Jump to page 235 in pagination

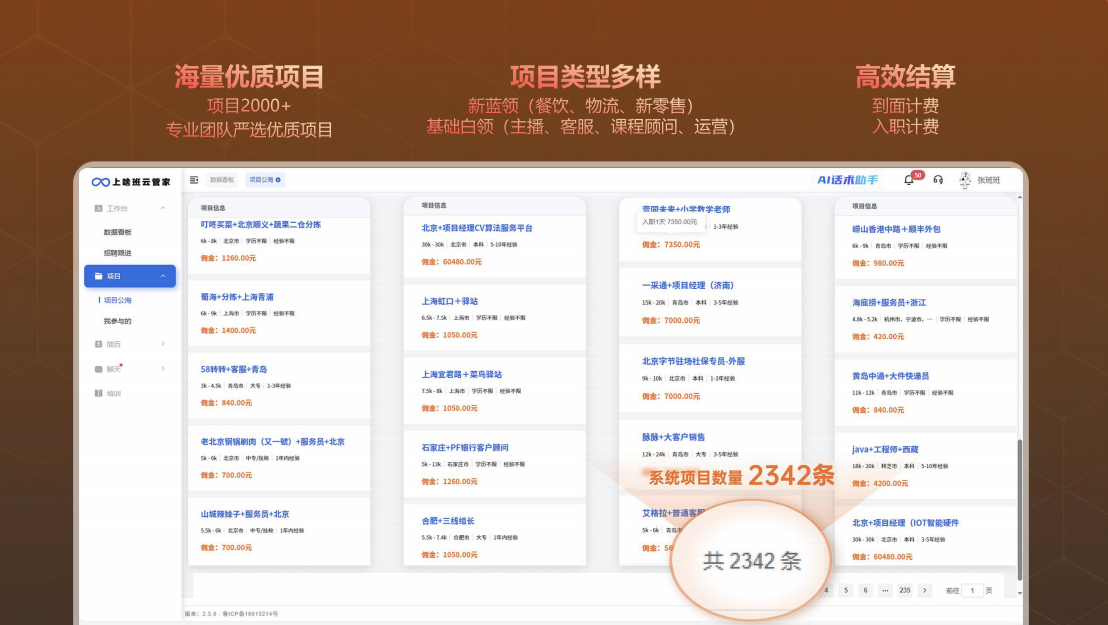[x=904, y=590]
